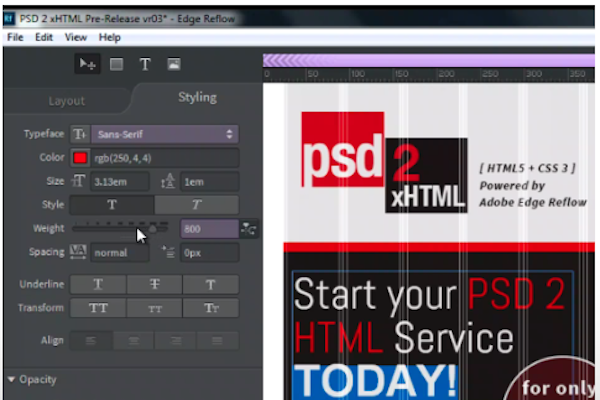
Task: Set font style to normal
Action: 112,205
